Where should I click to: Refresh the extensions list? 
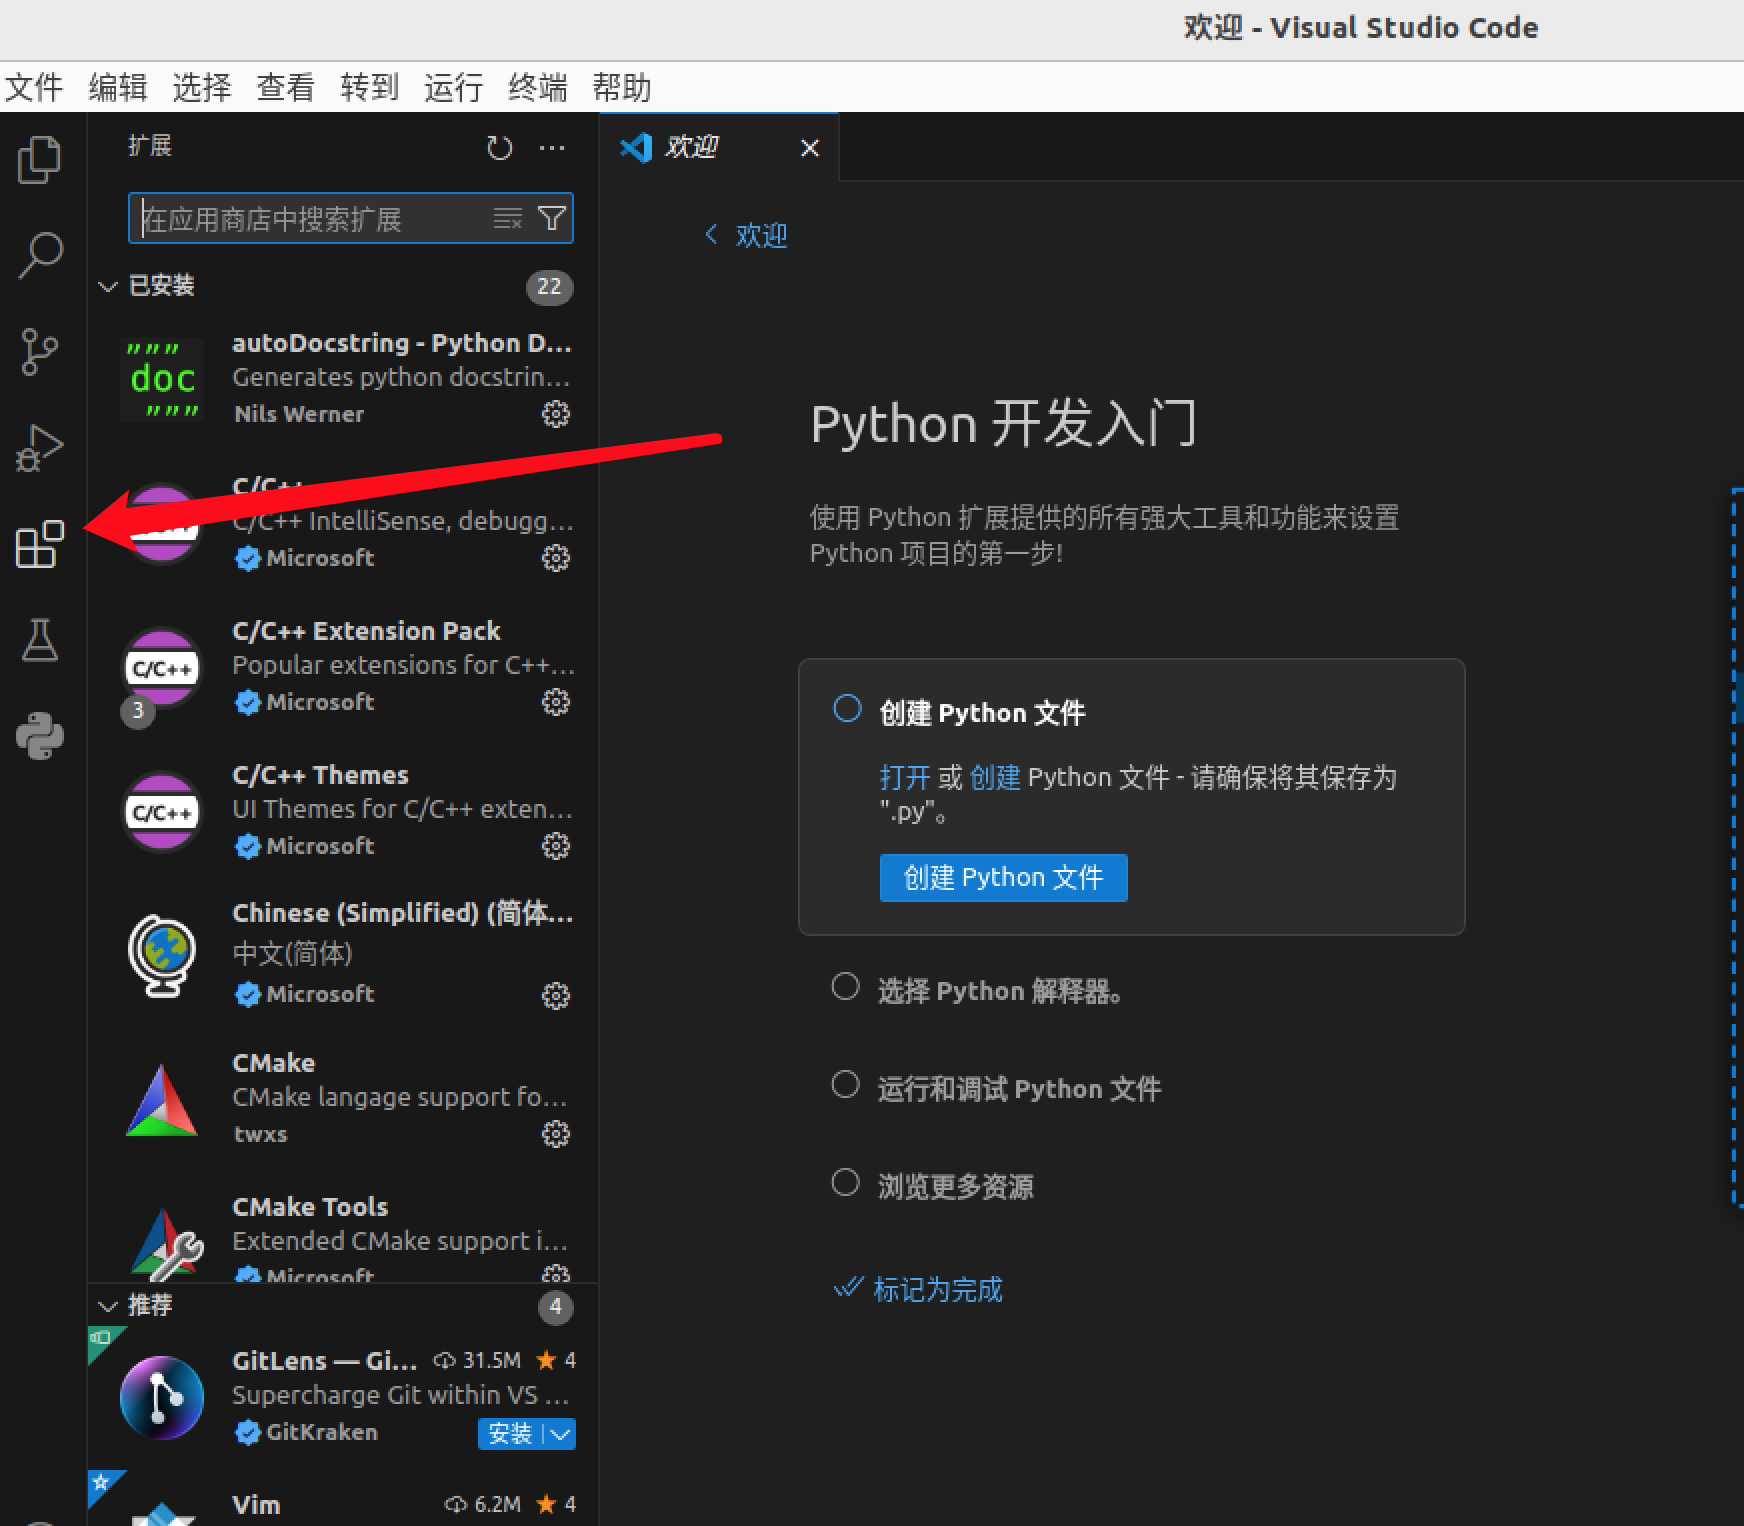pos(499,148)
